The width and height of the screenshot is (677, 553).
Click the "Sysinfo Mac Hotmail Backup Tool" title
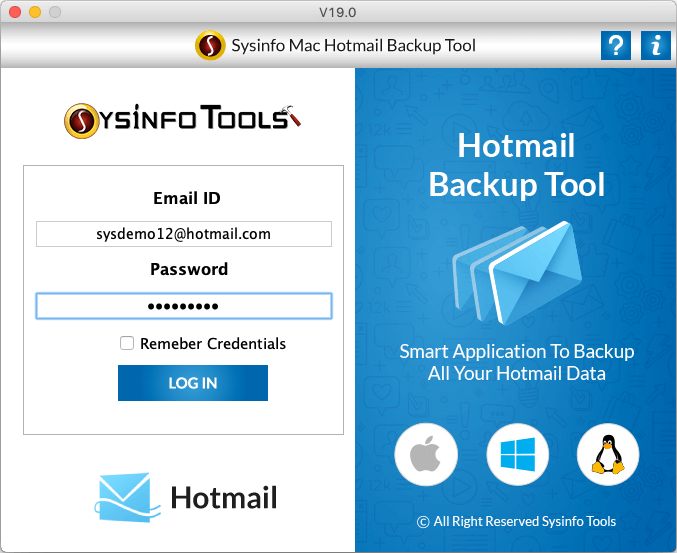click(x=354, y=46)
